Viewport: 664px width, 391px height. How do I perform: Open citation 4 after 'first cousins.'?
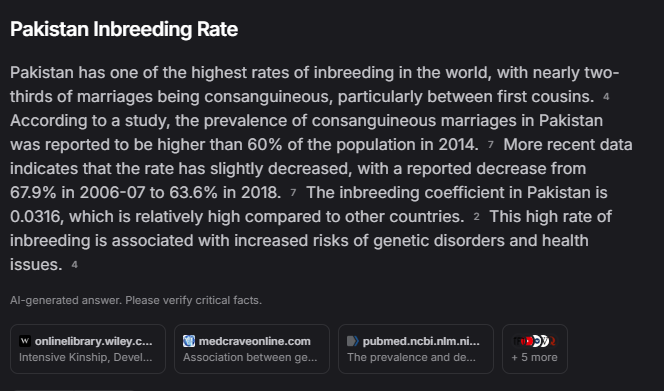pyautogui.click(x=606, y=97)
